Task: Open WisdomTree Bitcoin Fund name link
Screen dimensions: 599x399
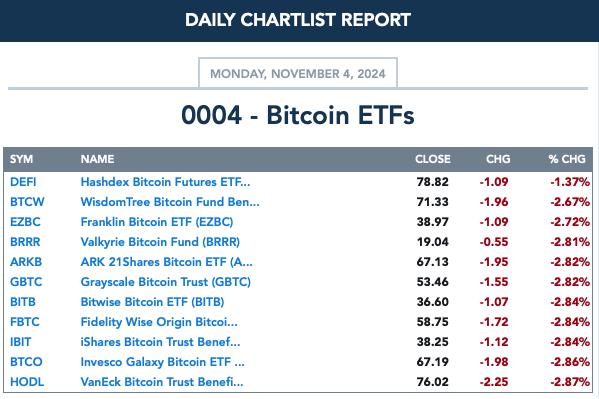Action: [x=170, y=202]
